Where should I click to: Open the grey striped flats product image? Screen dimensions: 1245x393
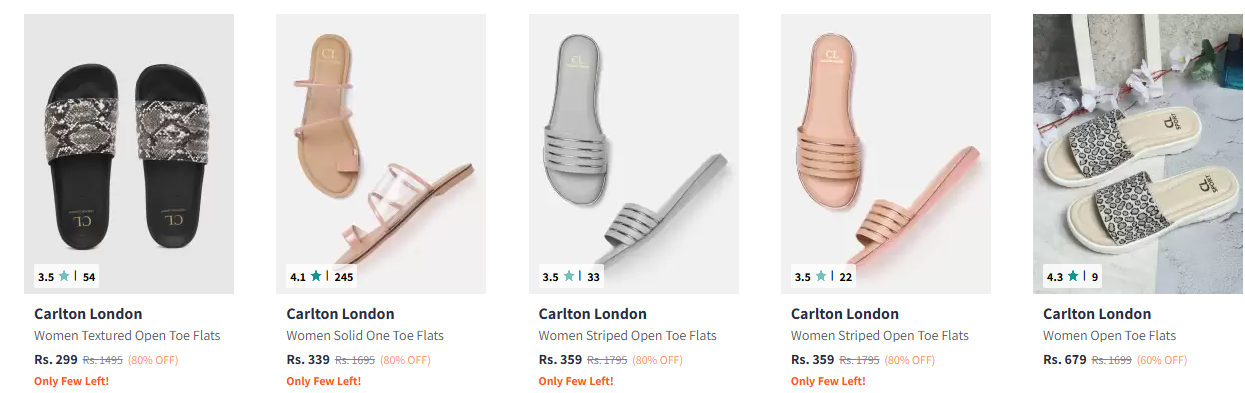pyautogui.click(x=634, y=154)
